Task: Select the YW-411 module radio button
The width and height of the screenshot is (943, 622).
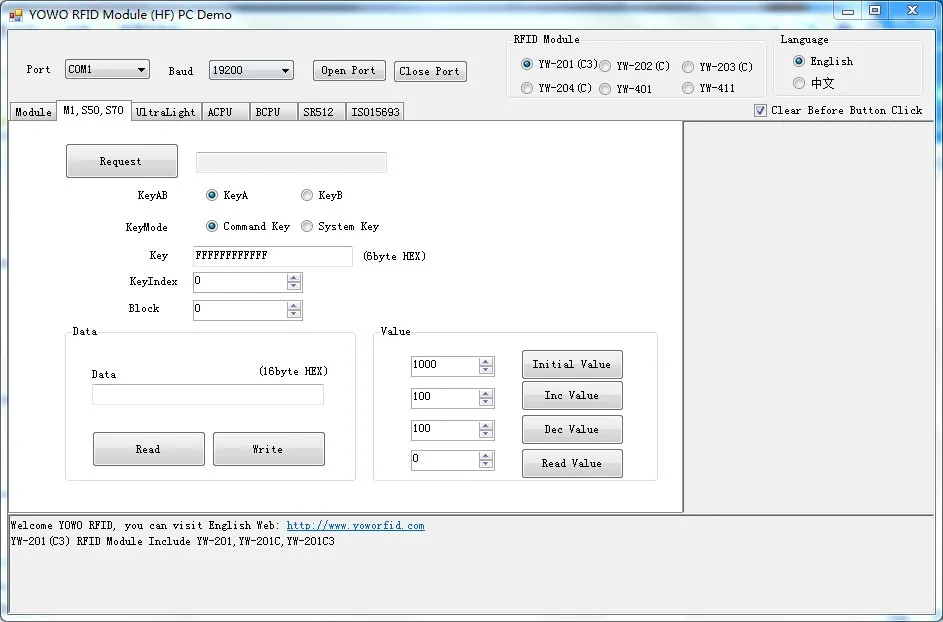Action: tap(688, 88)
